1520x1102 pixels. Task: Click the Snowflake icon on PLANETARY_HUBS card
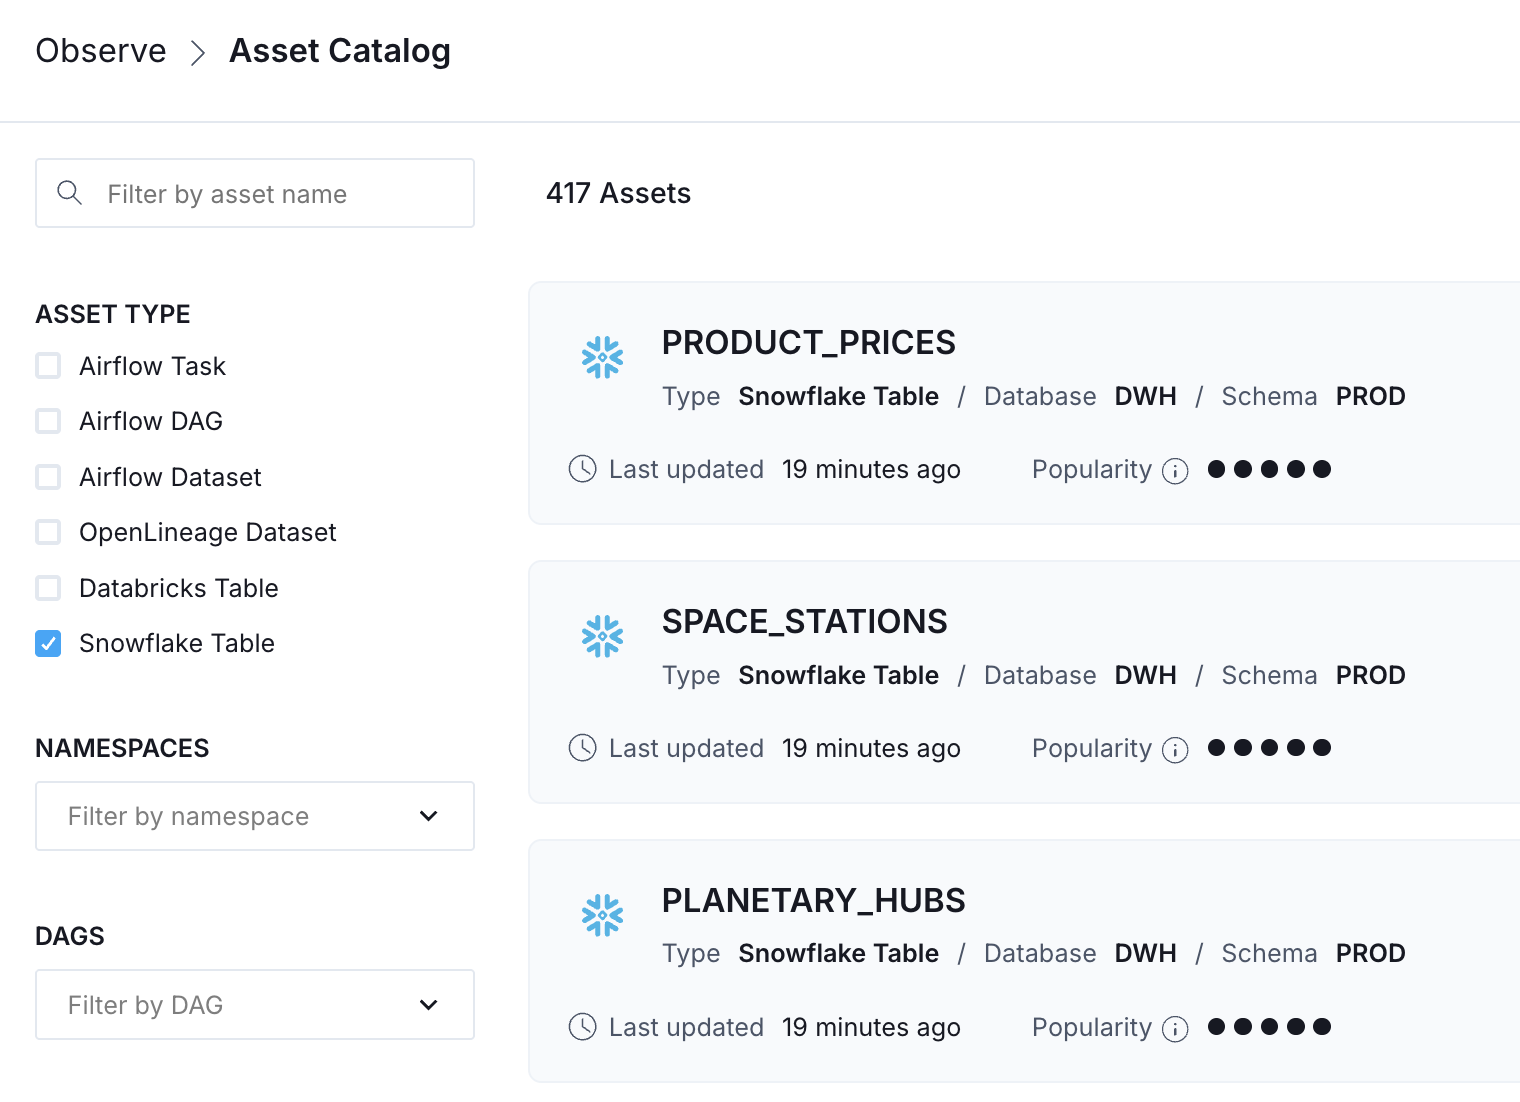click(x=602, y=914)
